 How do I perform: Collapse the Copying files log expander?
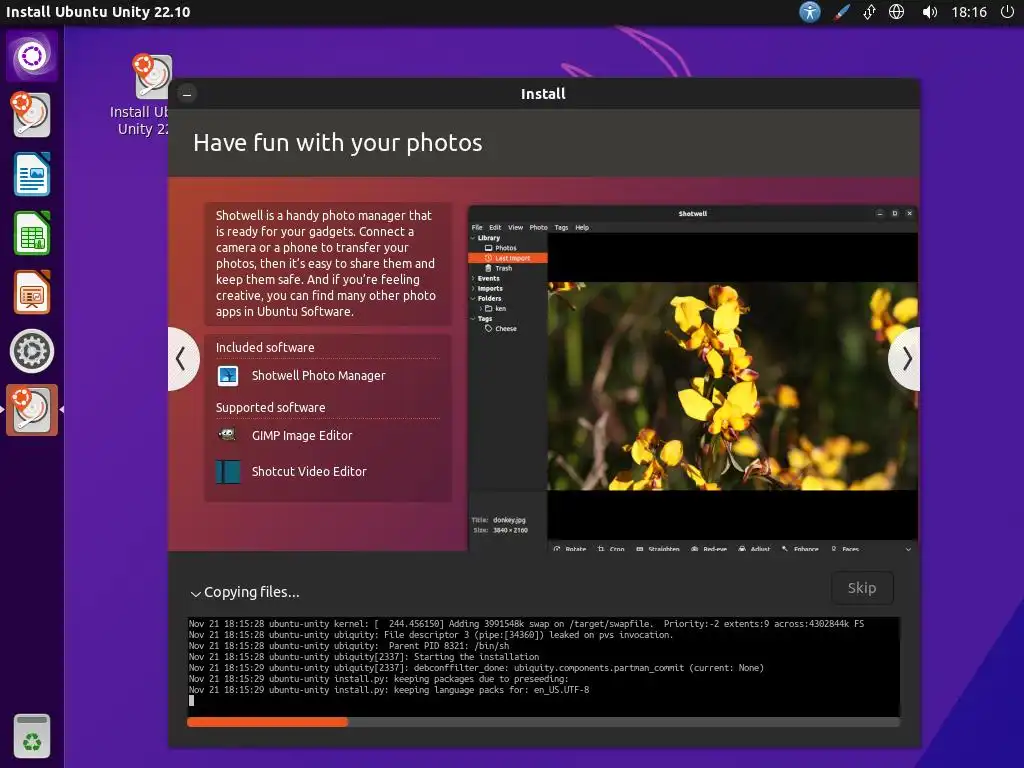(195, 593)
